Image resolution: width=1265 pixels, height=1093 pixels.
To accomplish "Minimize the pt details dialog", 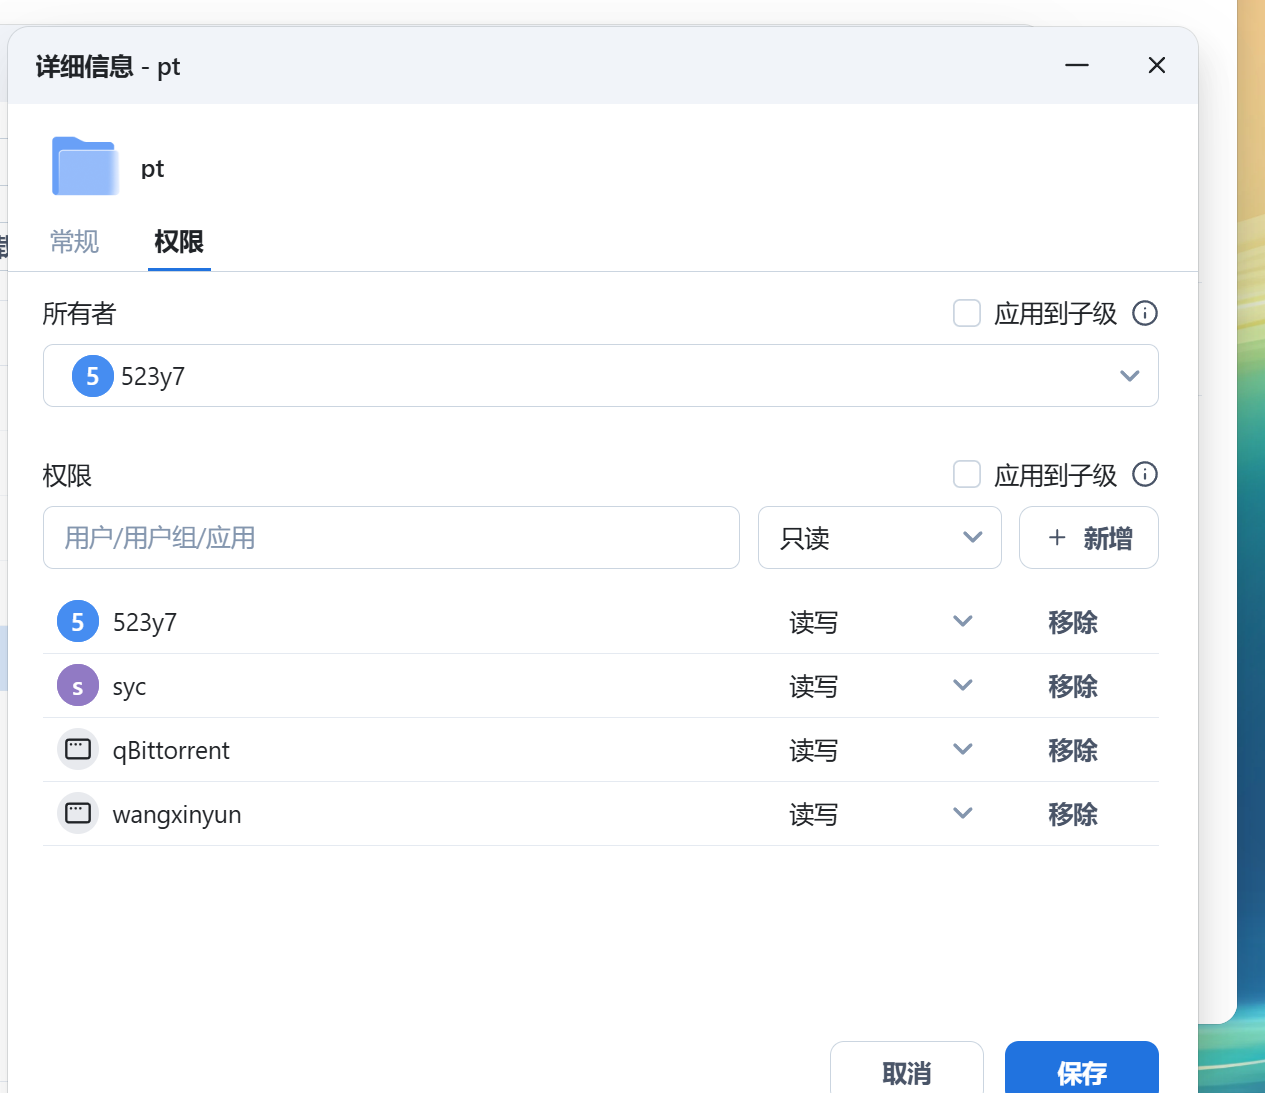I will [1077, 66].
